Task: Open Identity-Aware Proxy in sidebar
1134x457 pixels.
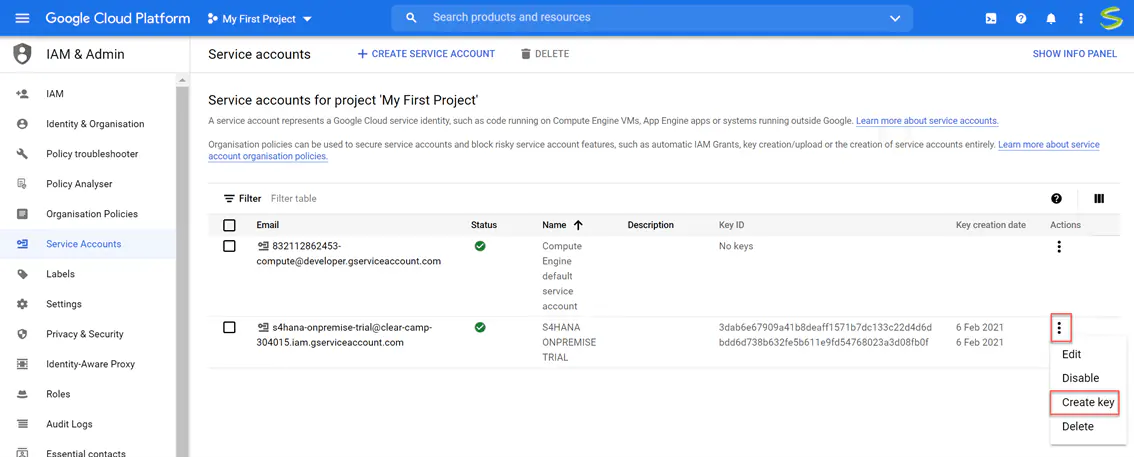Action: (x=88, y=364)
